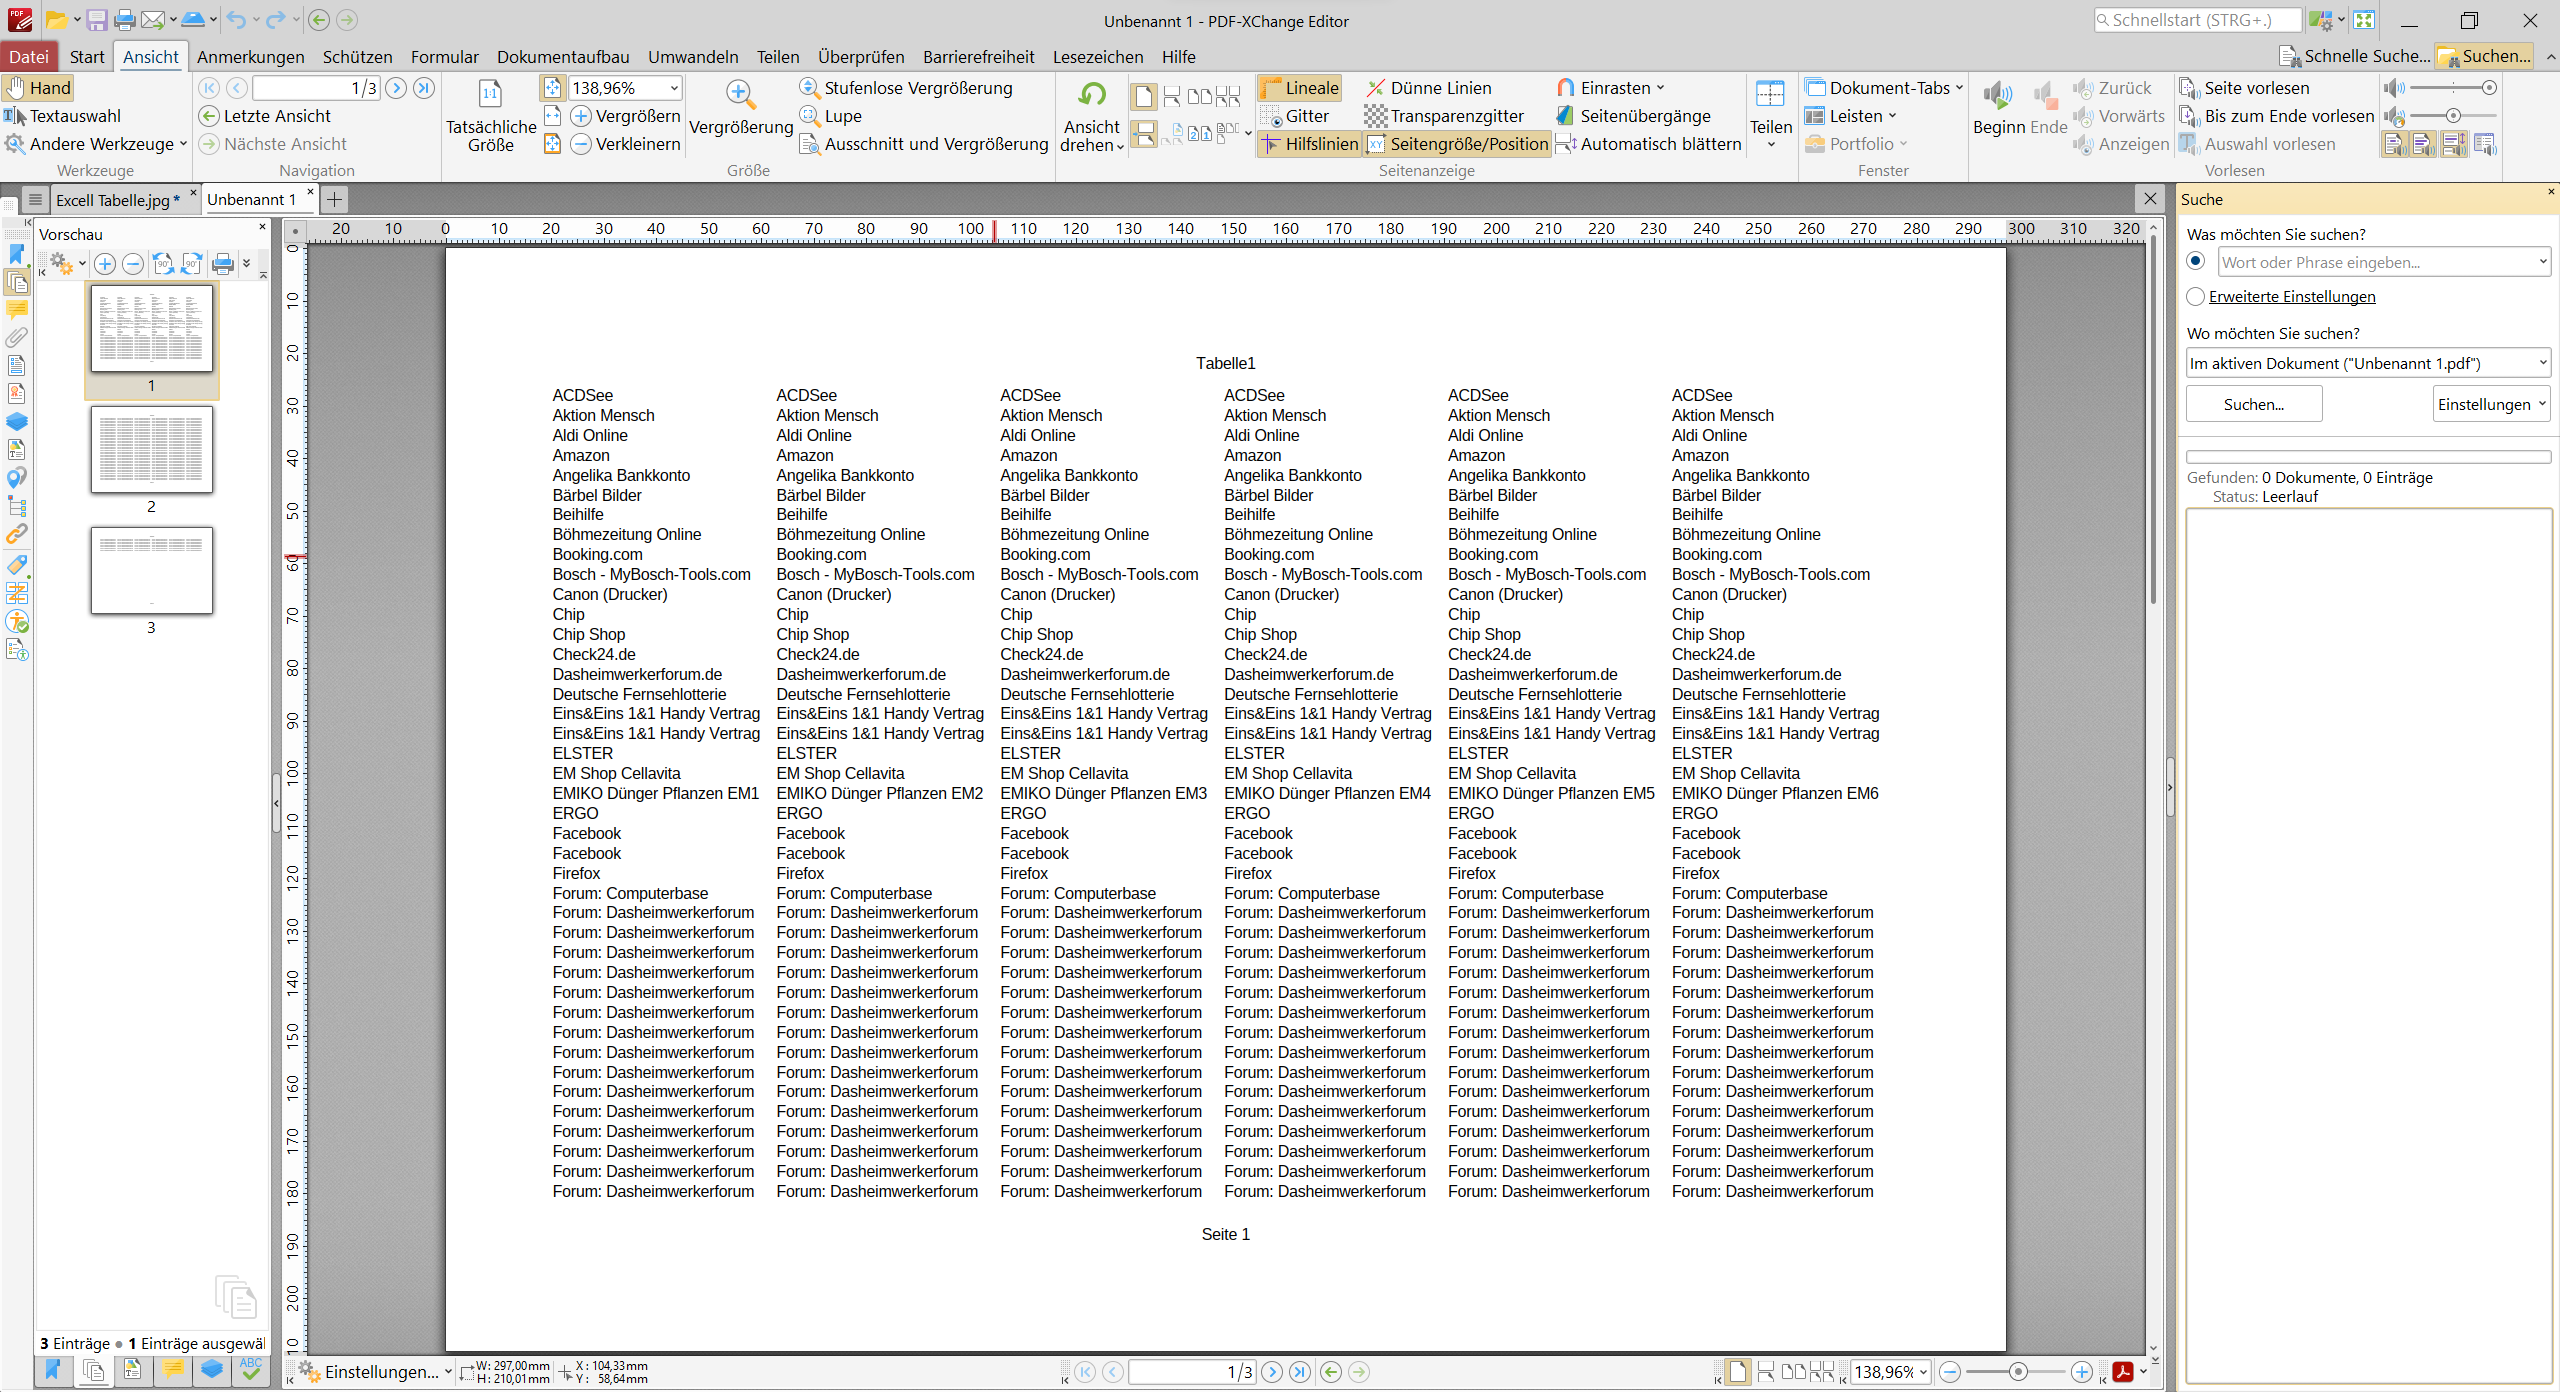Click the Vergrößern zoom-in button
Image resolution: width=2560 pixels, height=1392 pixels.
coord(625,116)
